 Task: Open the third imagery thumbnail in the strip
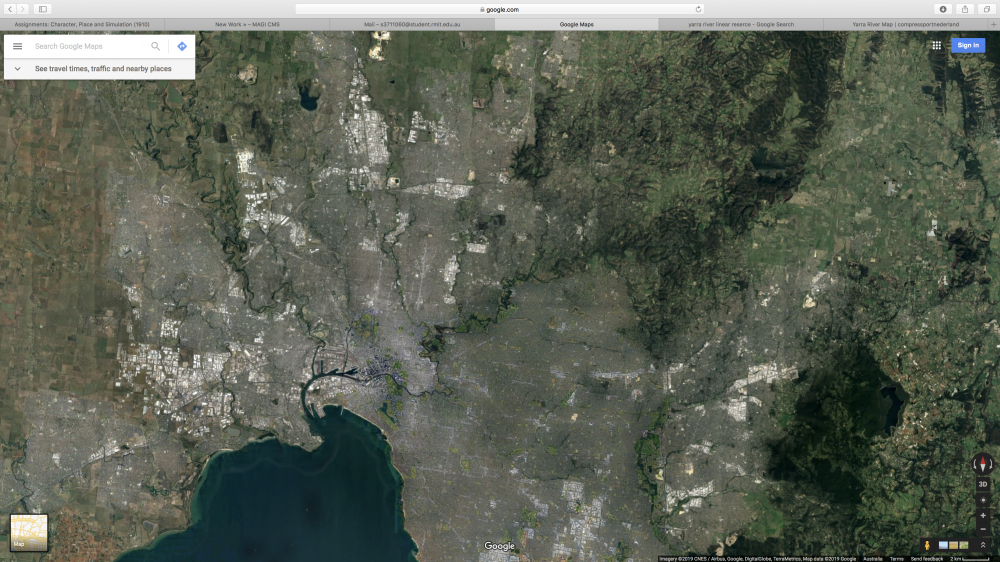964,545
